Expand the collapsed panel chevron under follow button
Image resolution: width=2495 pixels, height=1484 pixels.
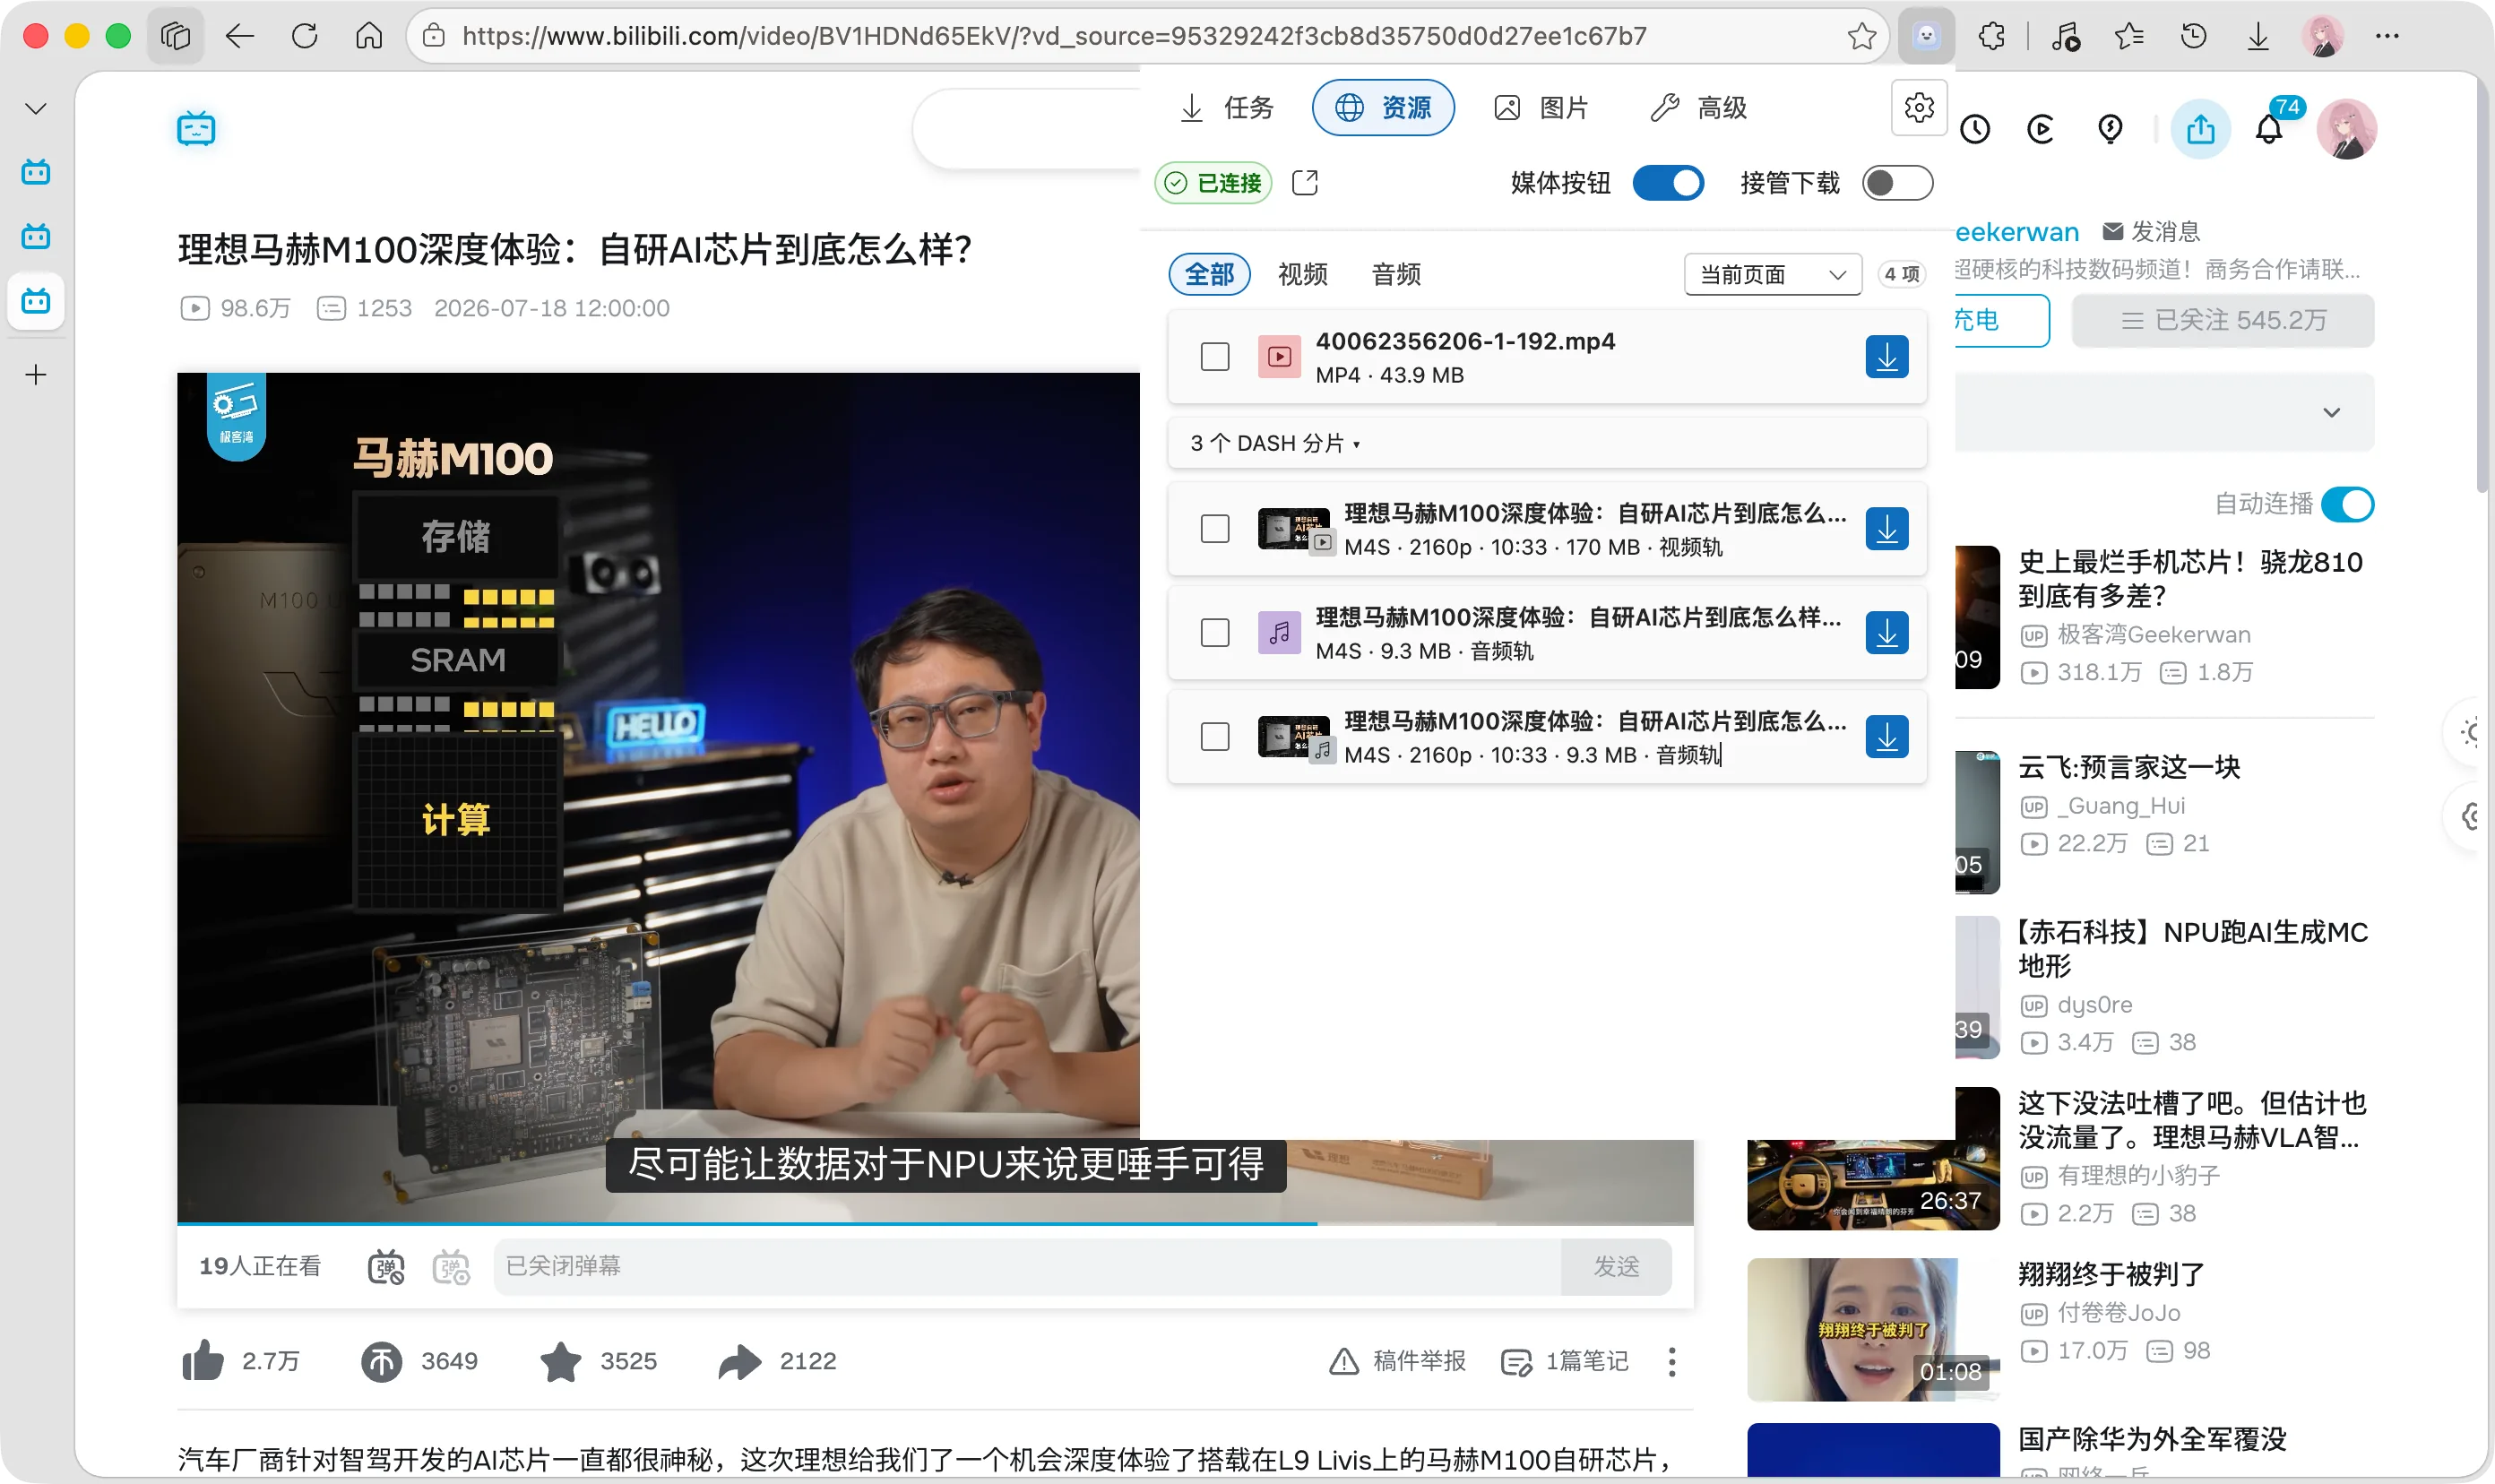click(x=2331, y=412)
